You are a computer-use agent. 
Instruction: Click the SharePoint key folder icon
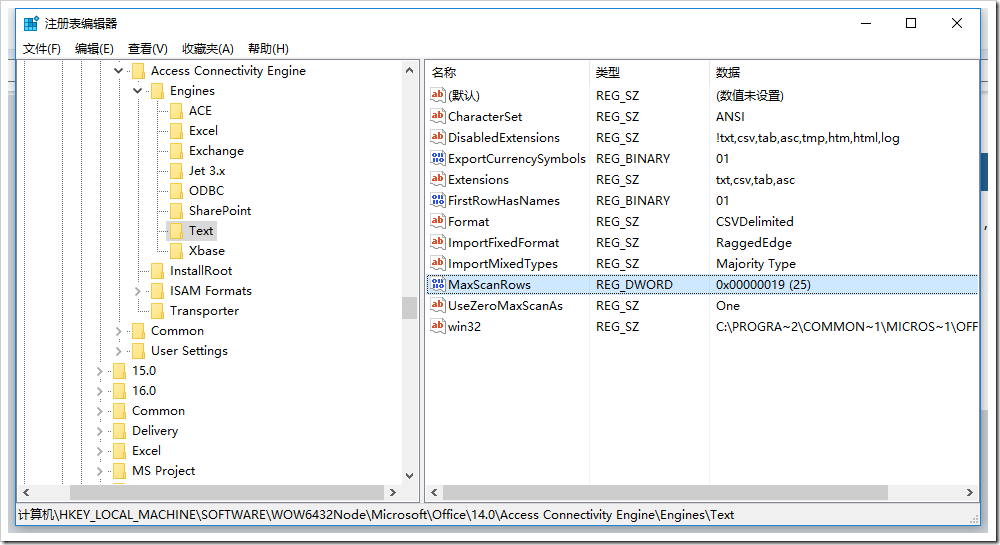(x=177, y=211)
